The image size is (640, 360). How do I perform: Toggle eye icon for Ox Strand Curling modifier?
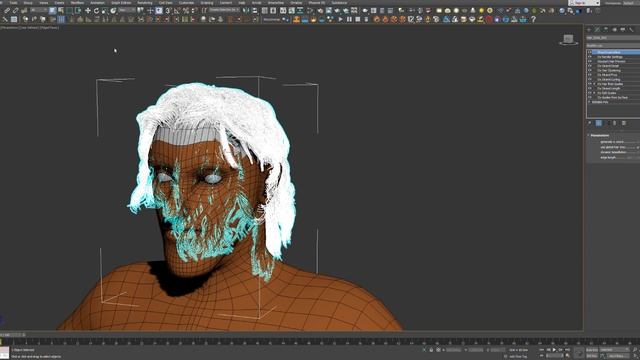[589, 80]
